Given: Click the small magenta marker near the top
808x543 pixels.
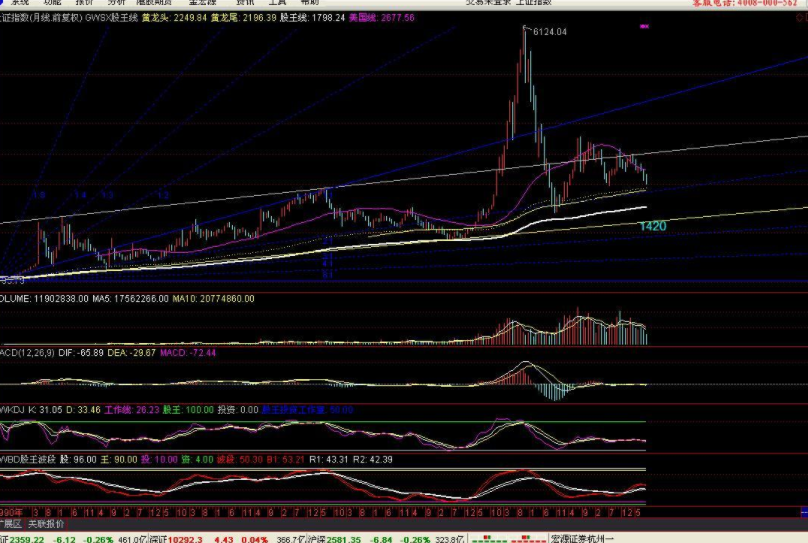Looking at the screenshot, I should pyautogui.click(x=644, y=26).
